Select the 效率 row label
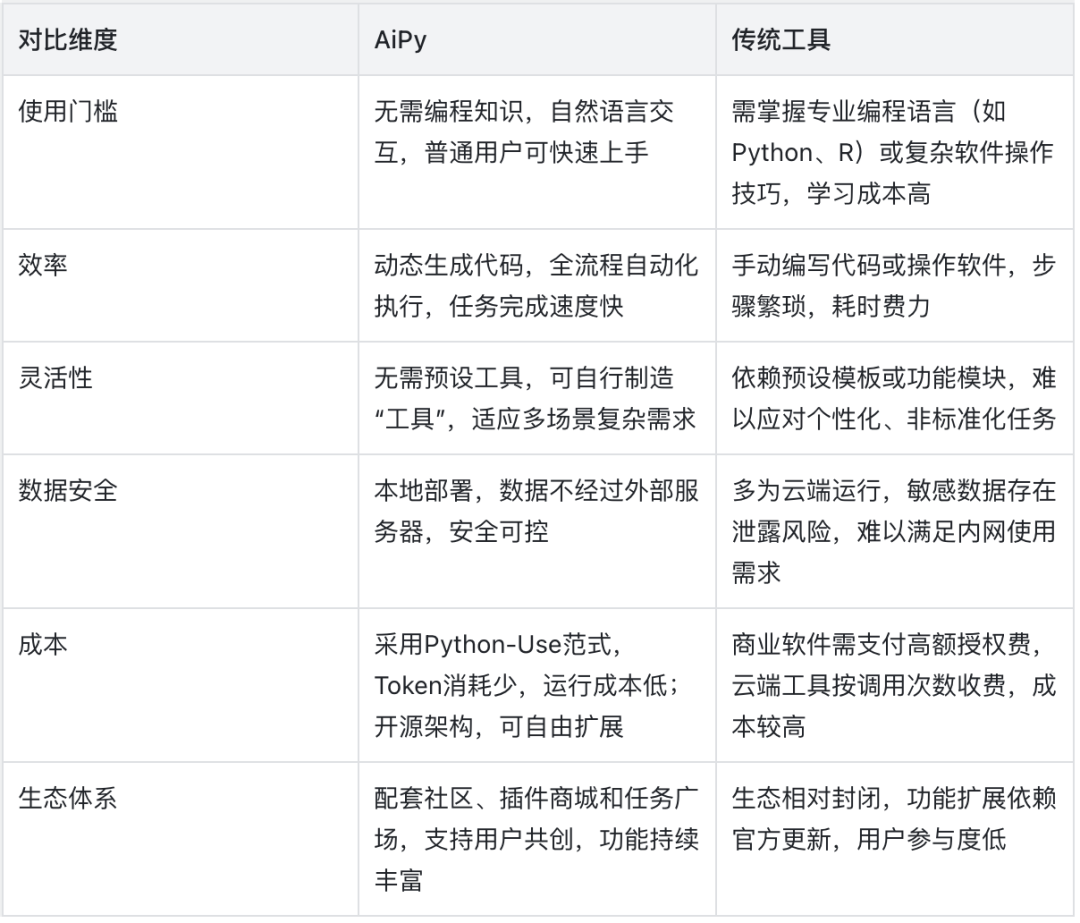The width and height of the screenshot is (1080, 923). click(43, 265)
